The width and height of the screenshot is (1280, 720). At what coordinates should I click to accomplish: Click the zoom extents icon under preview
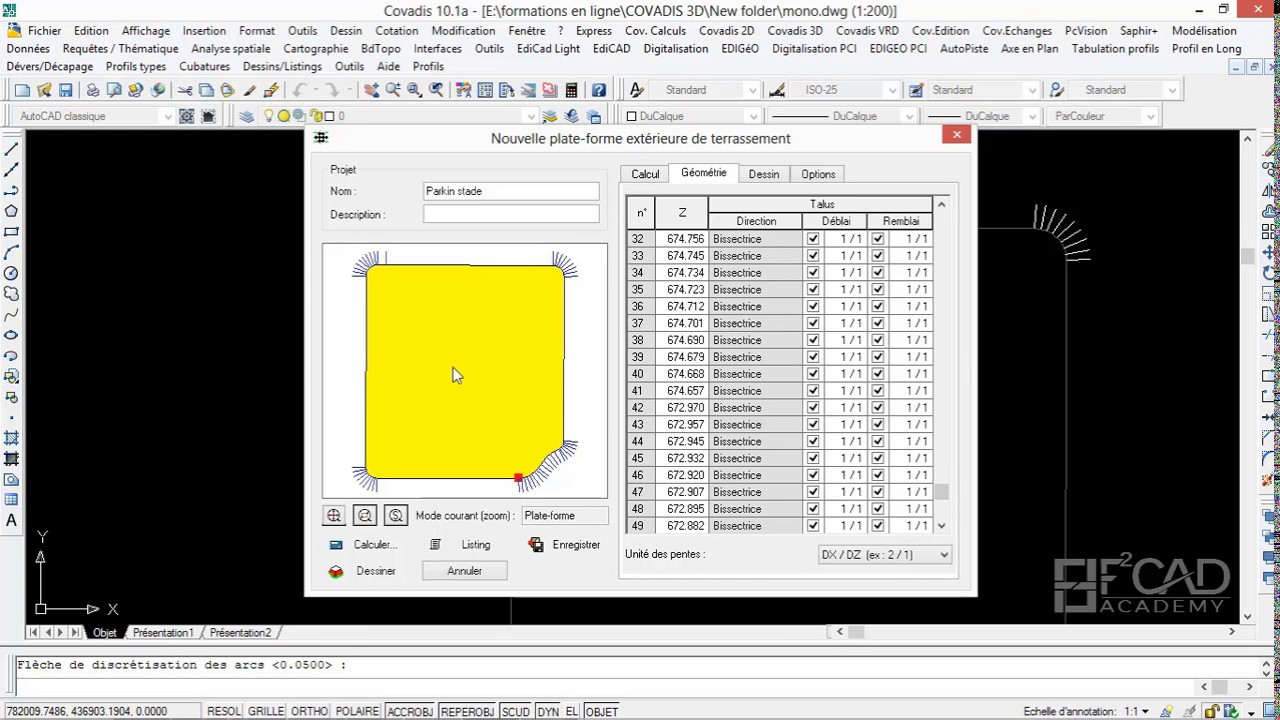point(334,515)
